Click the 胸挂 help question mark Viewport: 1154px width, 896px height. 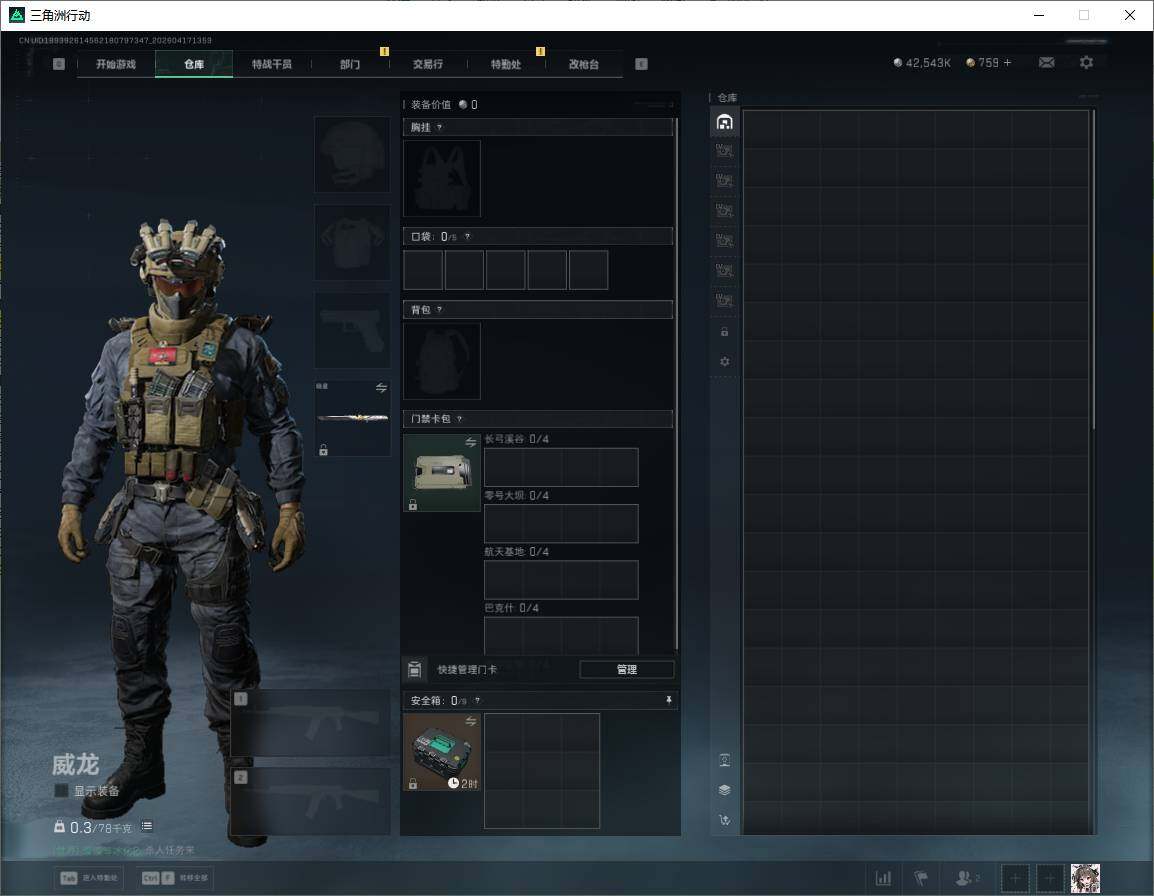(439, 127)
